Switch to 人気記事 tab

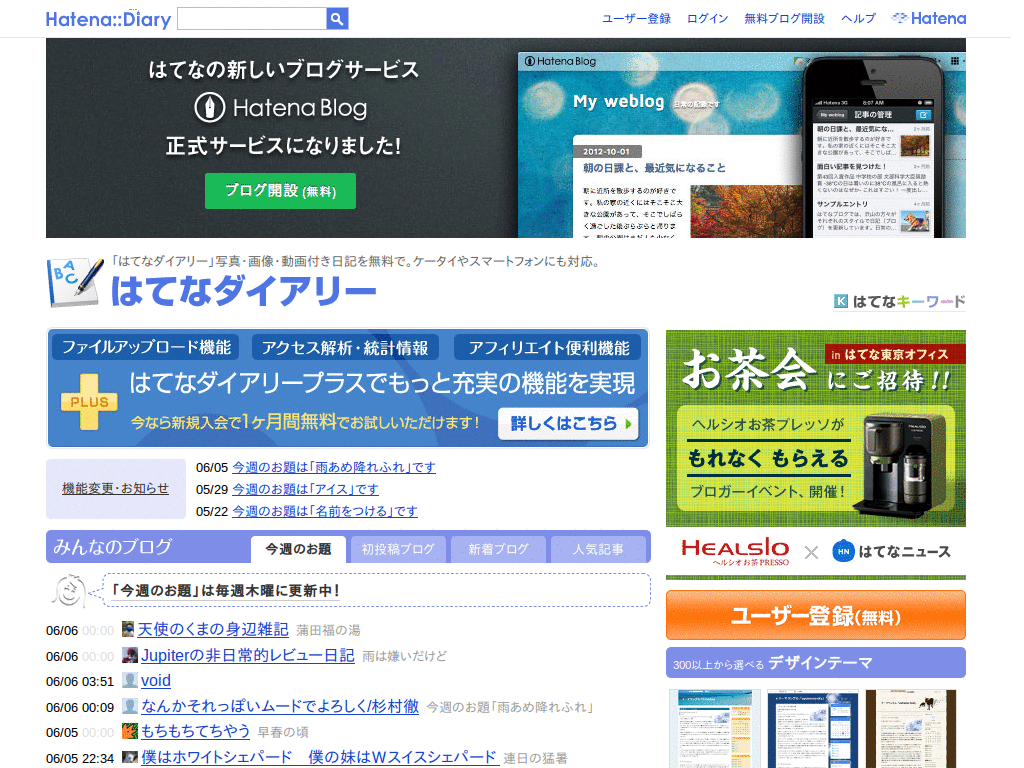point(598,549)
